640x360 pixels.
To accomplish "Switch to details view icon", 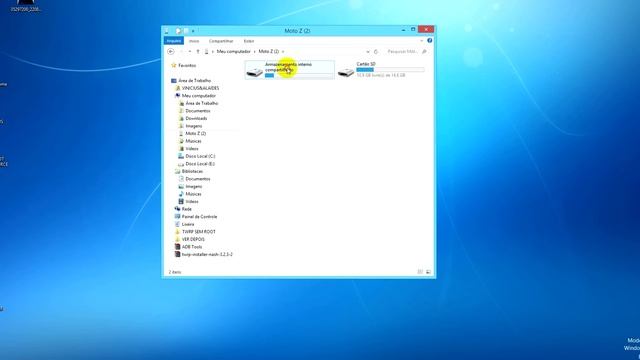I will coord(420,272).
